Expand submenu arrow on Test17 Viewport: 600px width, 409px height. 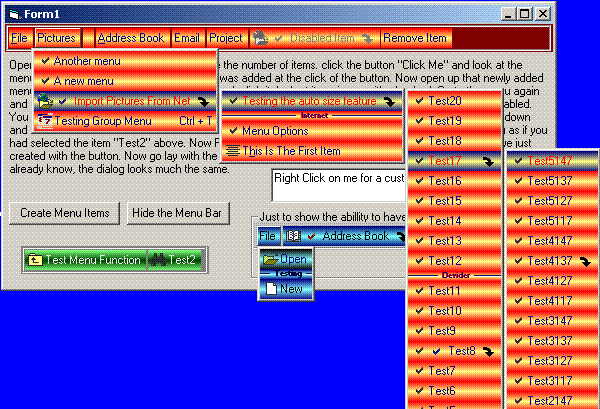pyautogui.click(x=488, y=161)
